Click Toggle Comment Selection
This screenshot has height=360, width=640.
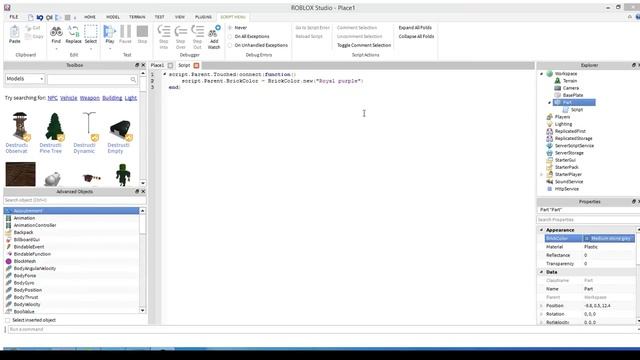[x=364, y=45]
